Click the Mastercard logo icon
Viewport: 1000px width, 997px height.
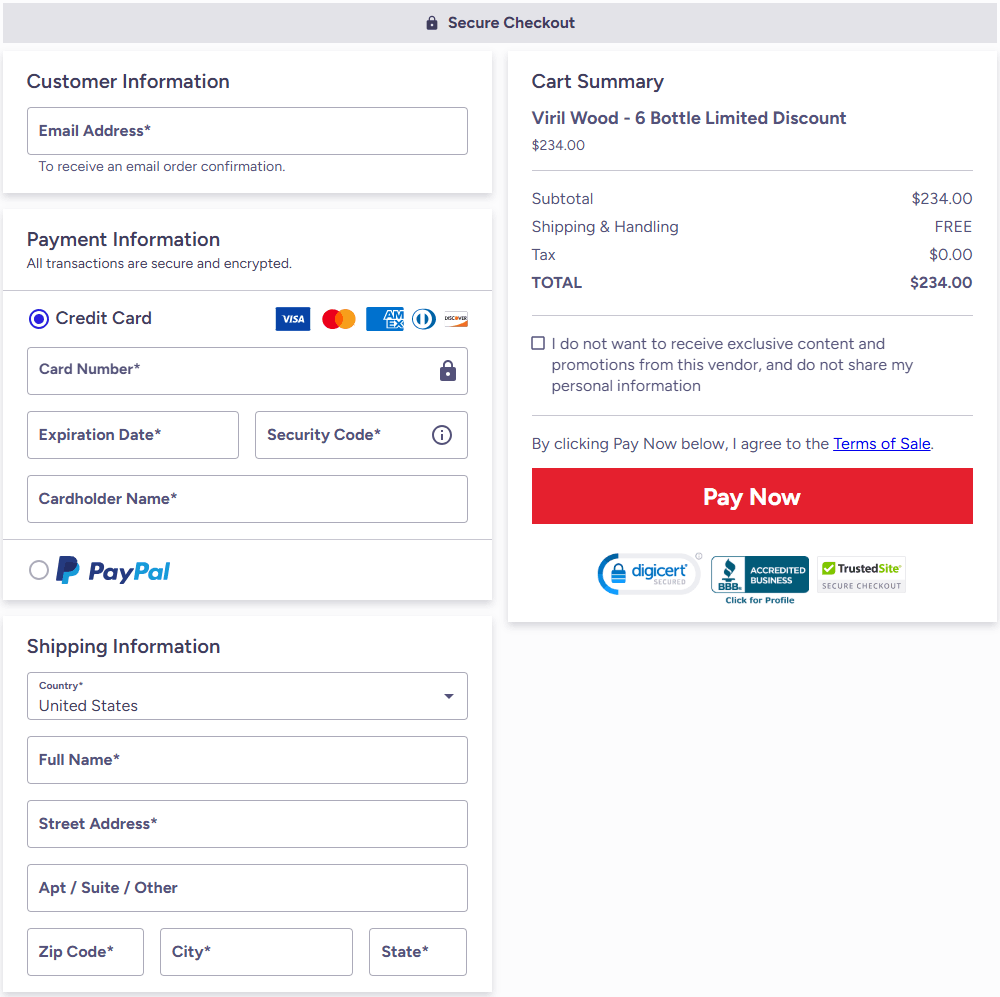coord(339,319)
